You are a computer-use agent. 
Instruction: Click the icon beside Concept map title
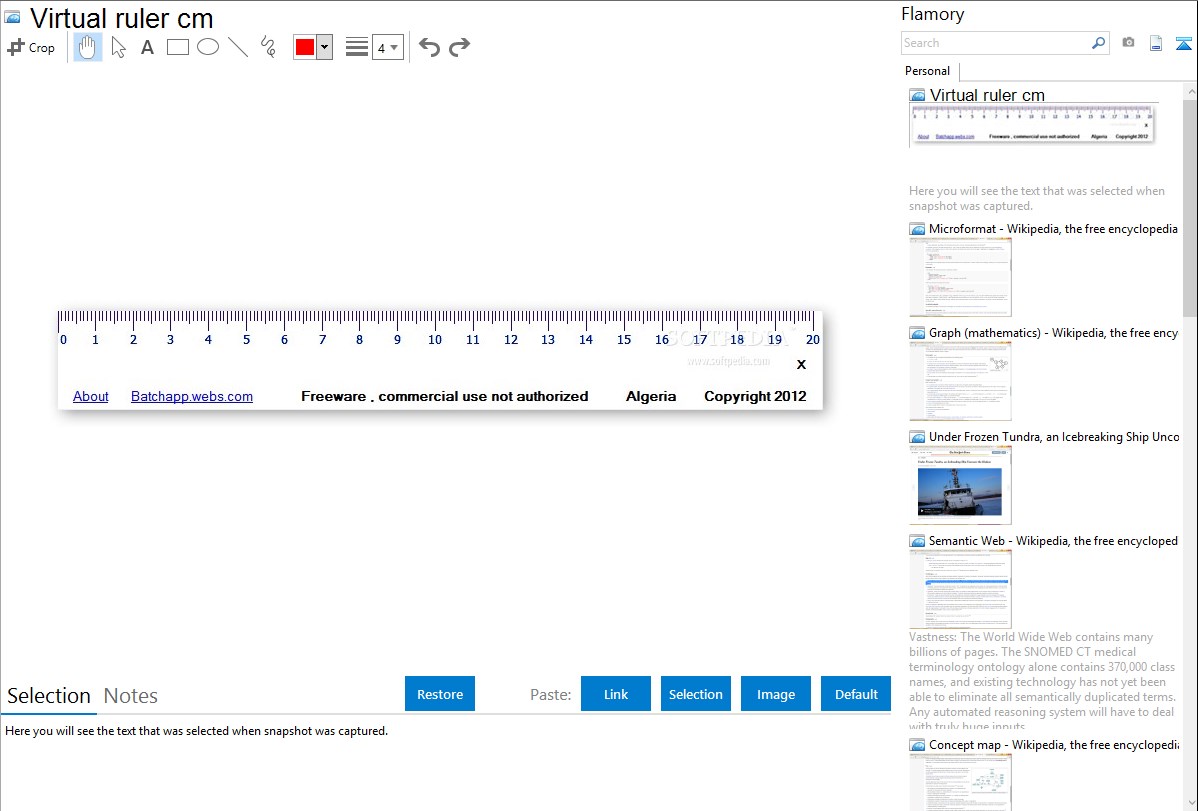918,745
